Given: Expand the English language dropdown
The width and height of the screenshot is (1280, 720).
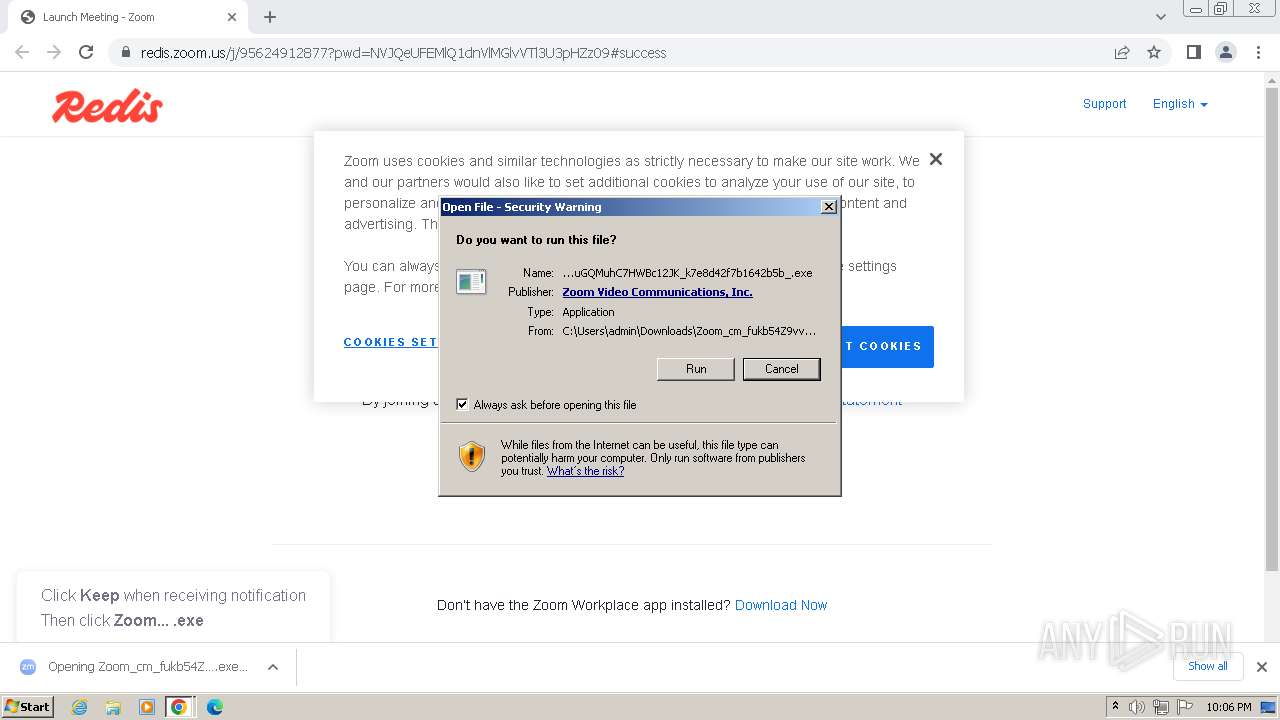Looking at the screenshot, I should click(1180, 104).
